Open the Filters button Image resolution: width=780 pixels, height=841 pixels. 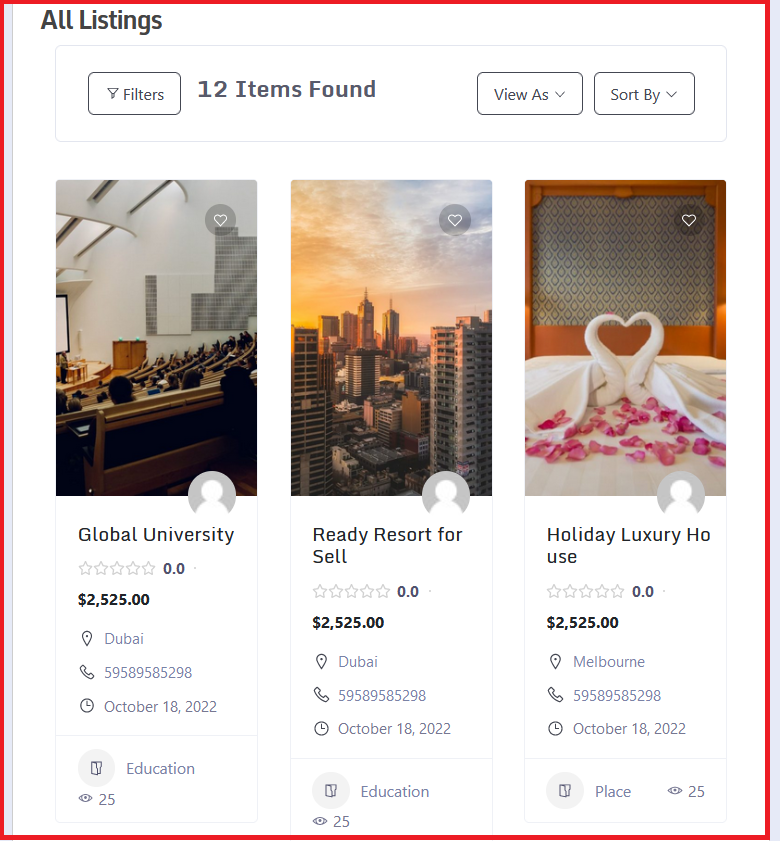[135, 94]
